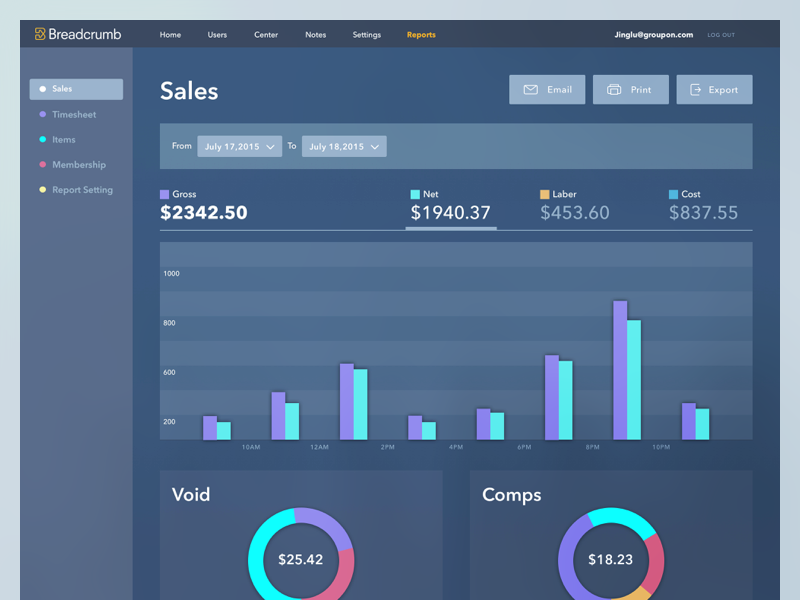Screen dimensions: 800x600
Task: Click the Comps donut chart value $18.23
Action: 611,560
